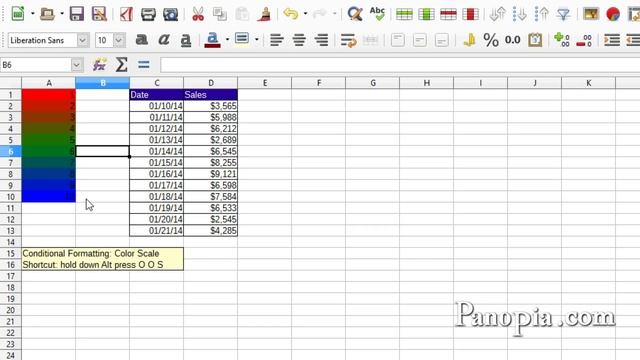Open the font size dropdown
640x360 pixels.
119,40
